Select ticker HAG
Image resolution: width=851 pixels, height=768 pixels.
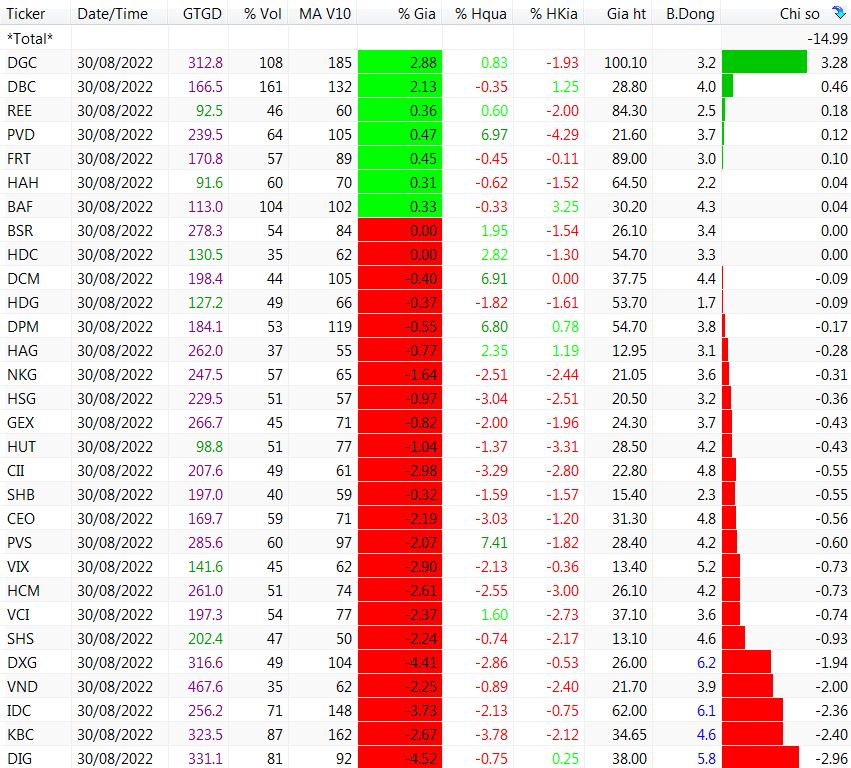tap(22, 351)
